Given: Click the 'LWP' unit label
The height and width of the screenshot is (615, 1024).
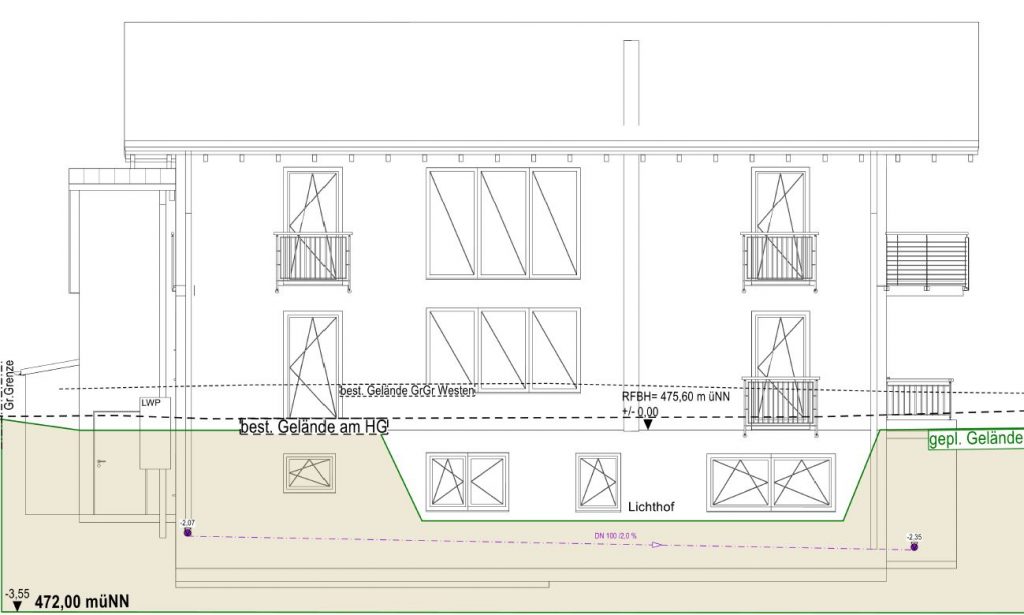Looking at the screenshot, I should click(151, 403).
